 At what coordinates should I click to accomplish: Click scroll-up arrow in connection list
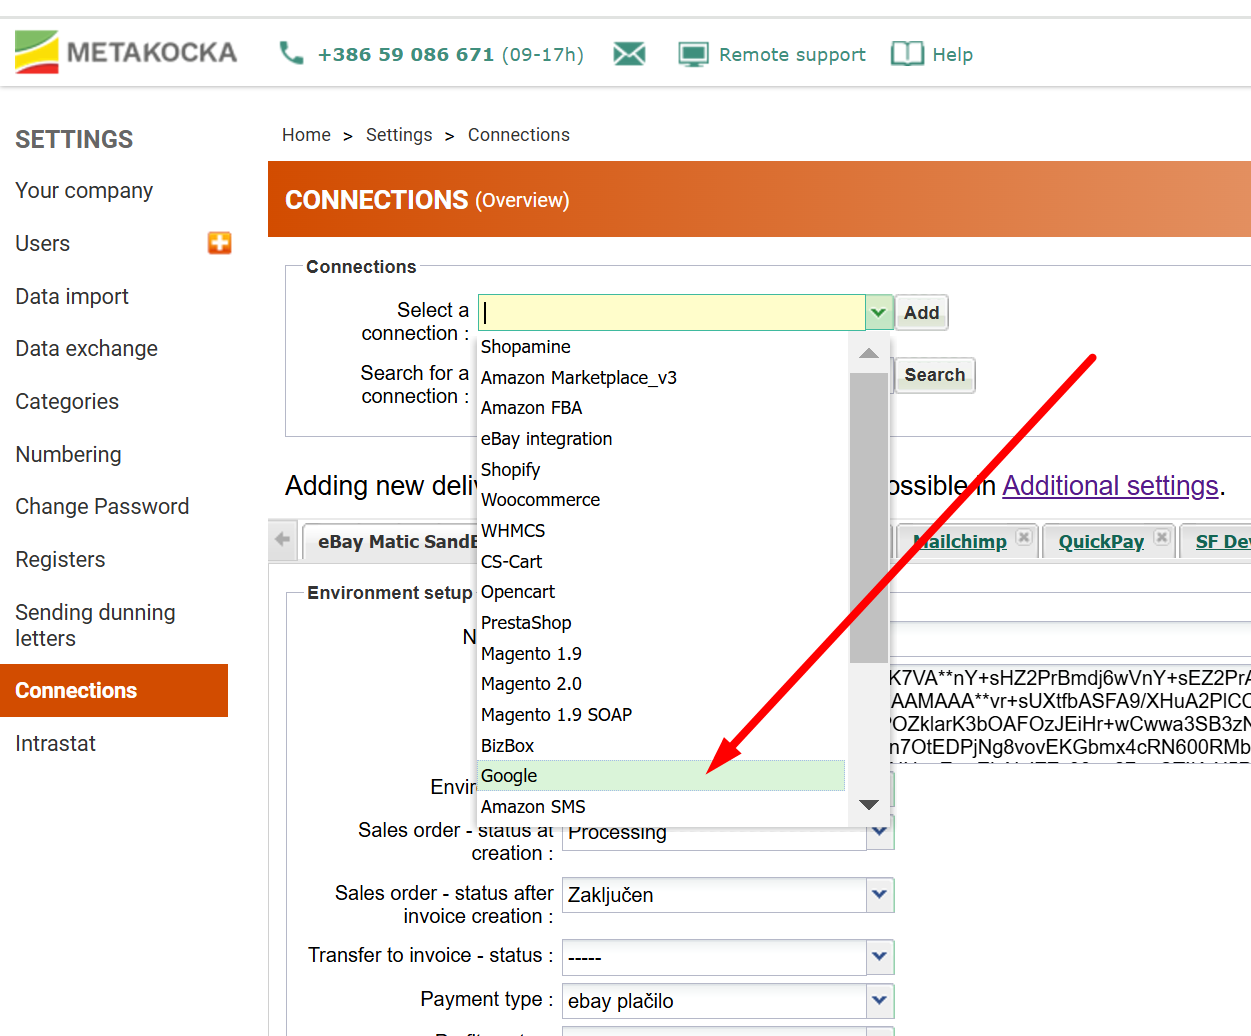[869, 353]
